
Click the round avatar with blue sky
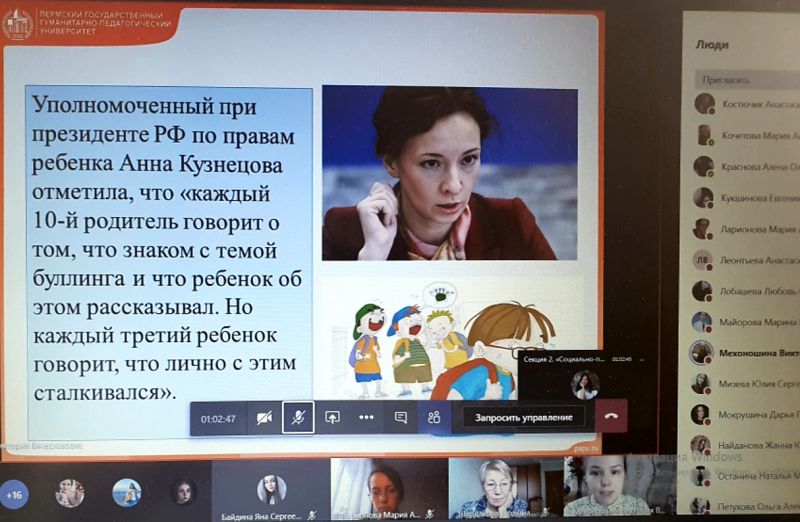coord(127,492)
